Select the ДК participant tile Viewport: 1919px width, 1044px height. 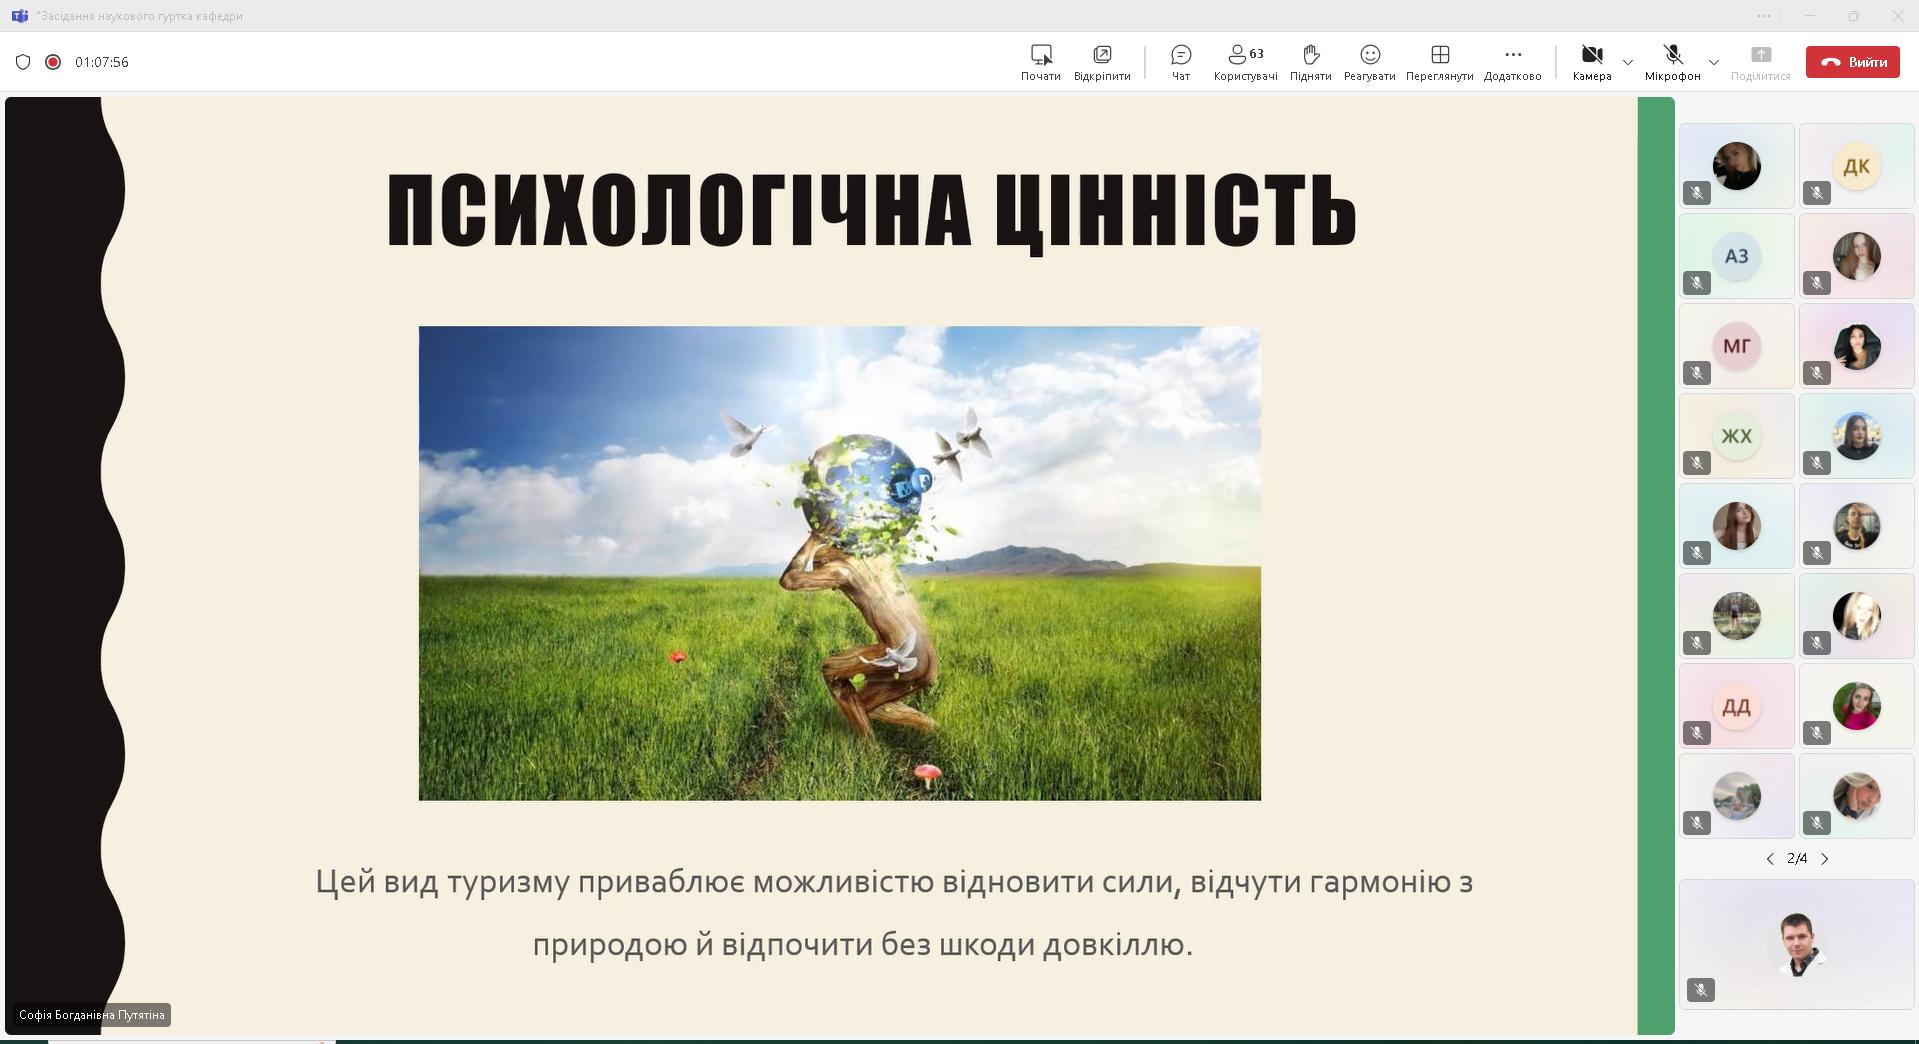1857,166
